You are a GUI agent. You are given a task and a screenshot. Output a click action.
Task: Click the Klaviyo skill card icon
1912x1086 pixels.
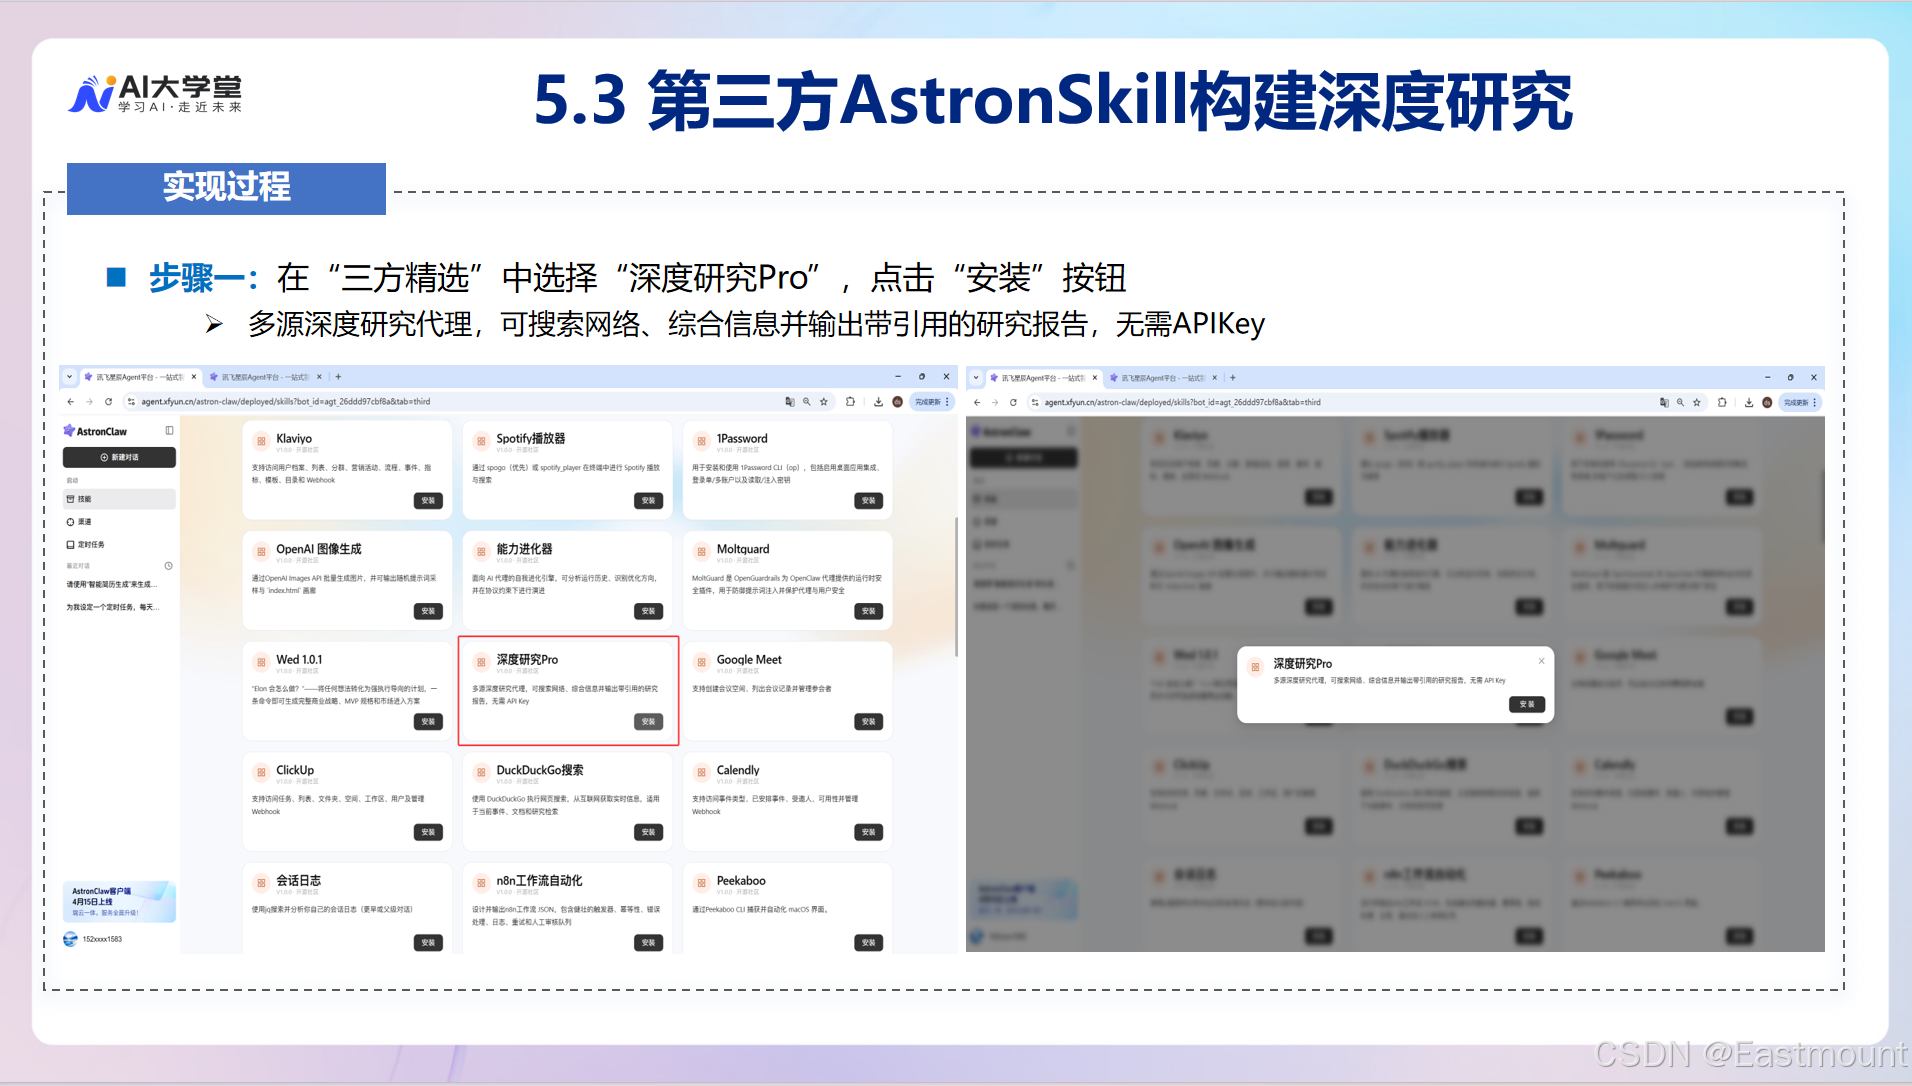[261, 440]
